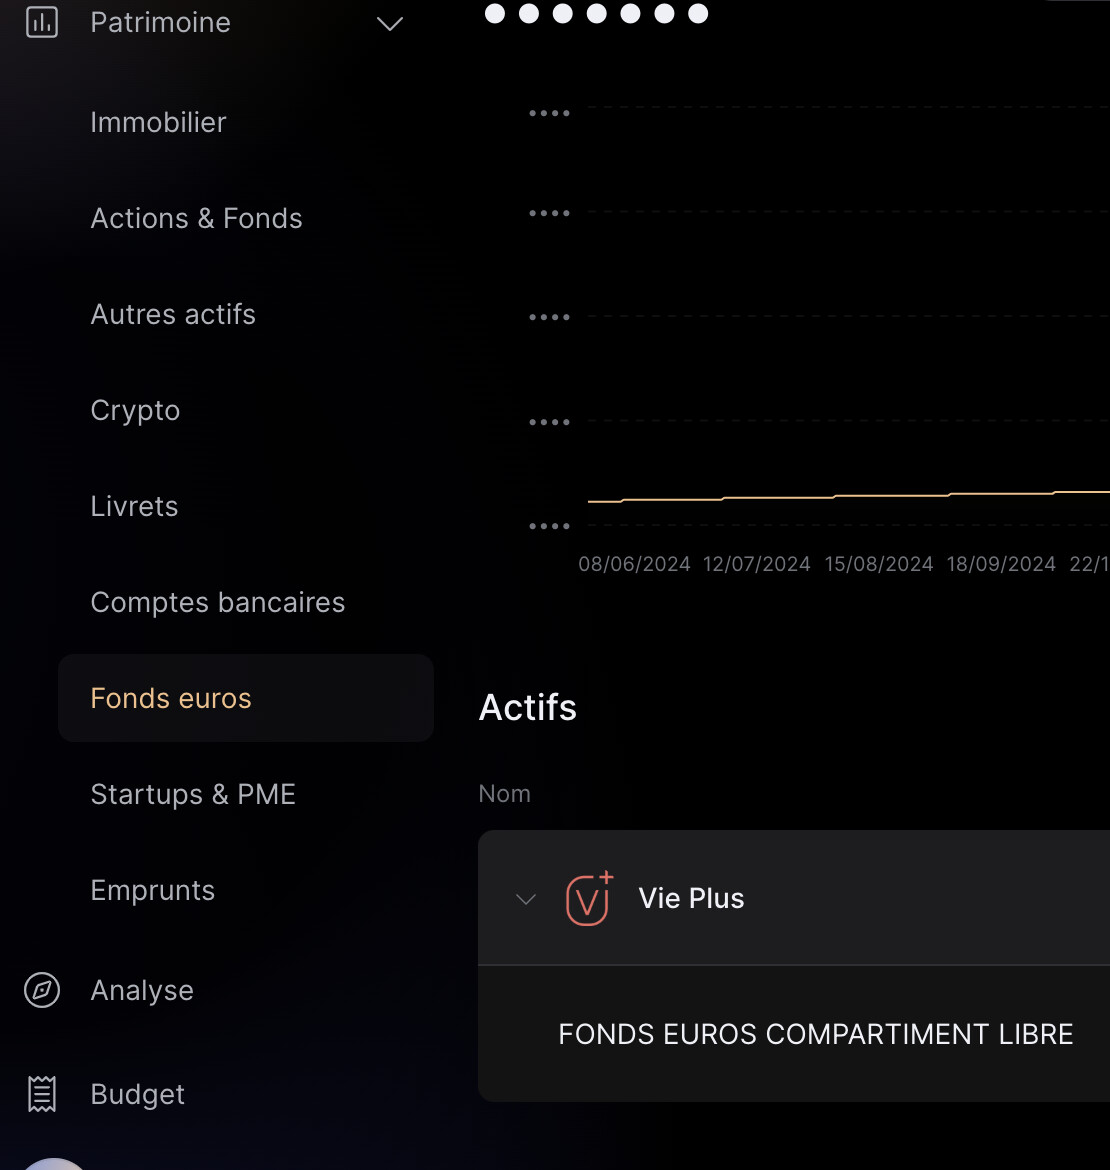Collapse the Patrimoine menu chevron
The height and width of the screenshot is (1170, 1110).
[x=389, y=23]
